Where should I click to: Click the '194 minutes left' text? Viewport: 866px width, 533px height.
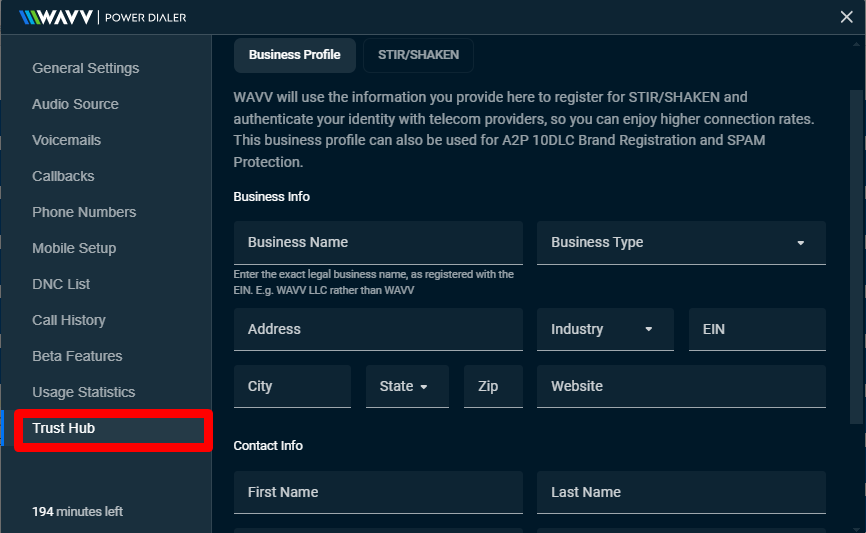tap(77, 511)
